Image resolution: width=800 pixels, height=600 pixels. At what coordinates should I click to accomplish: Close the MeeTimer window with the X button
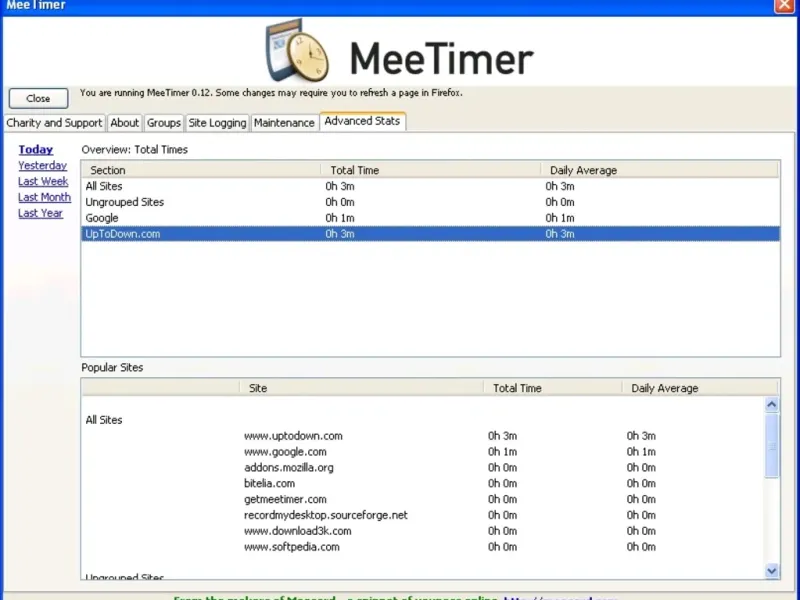click(784, 6)
